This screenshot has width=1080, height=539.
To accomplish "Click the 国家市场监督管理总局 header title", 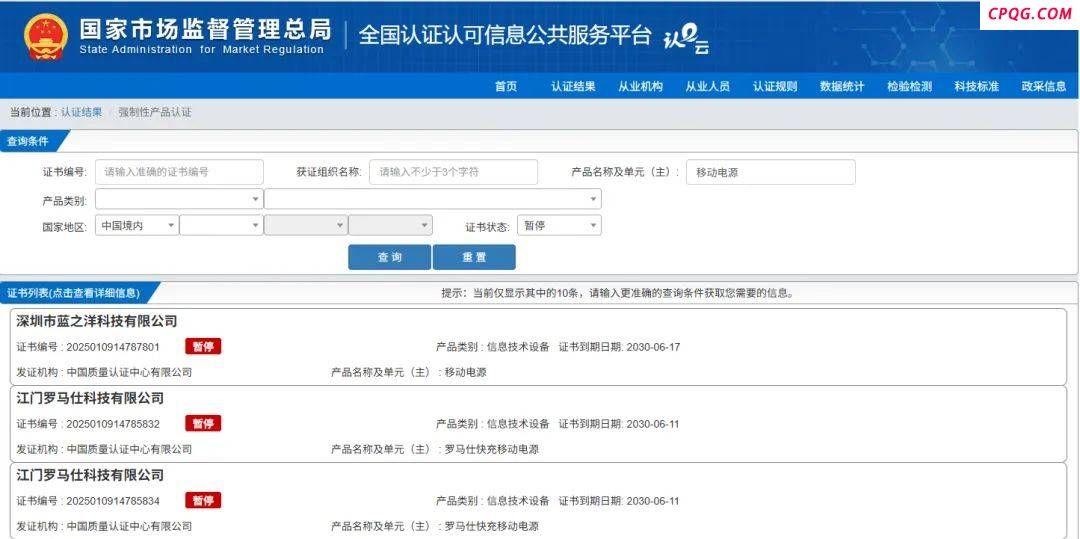I will [x=205, y=29].
